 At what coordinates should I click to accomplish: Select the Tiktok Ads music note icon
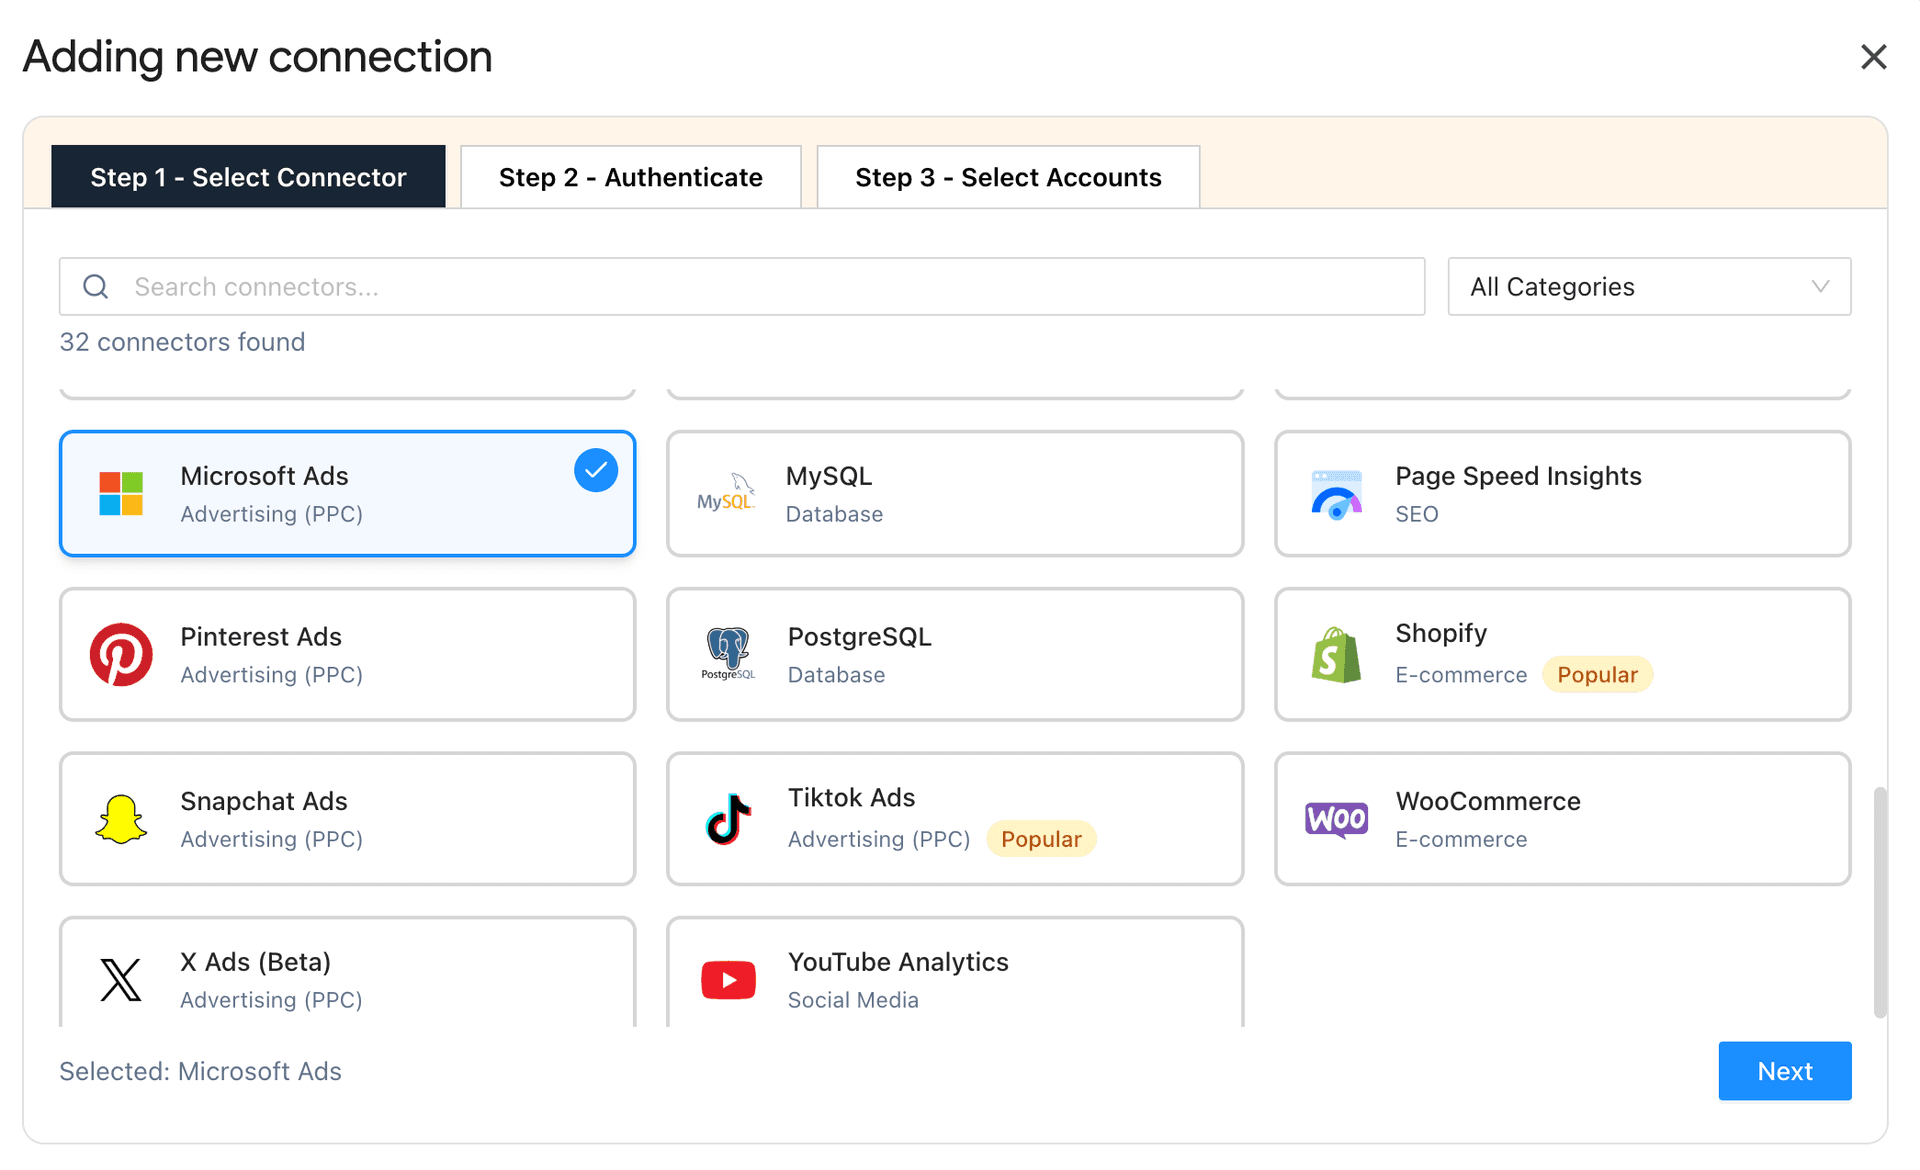click(x=727, y=818)
